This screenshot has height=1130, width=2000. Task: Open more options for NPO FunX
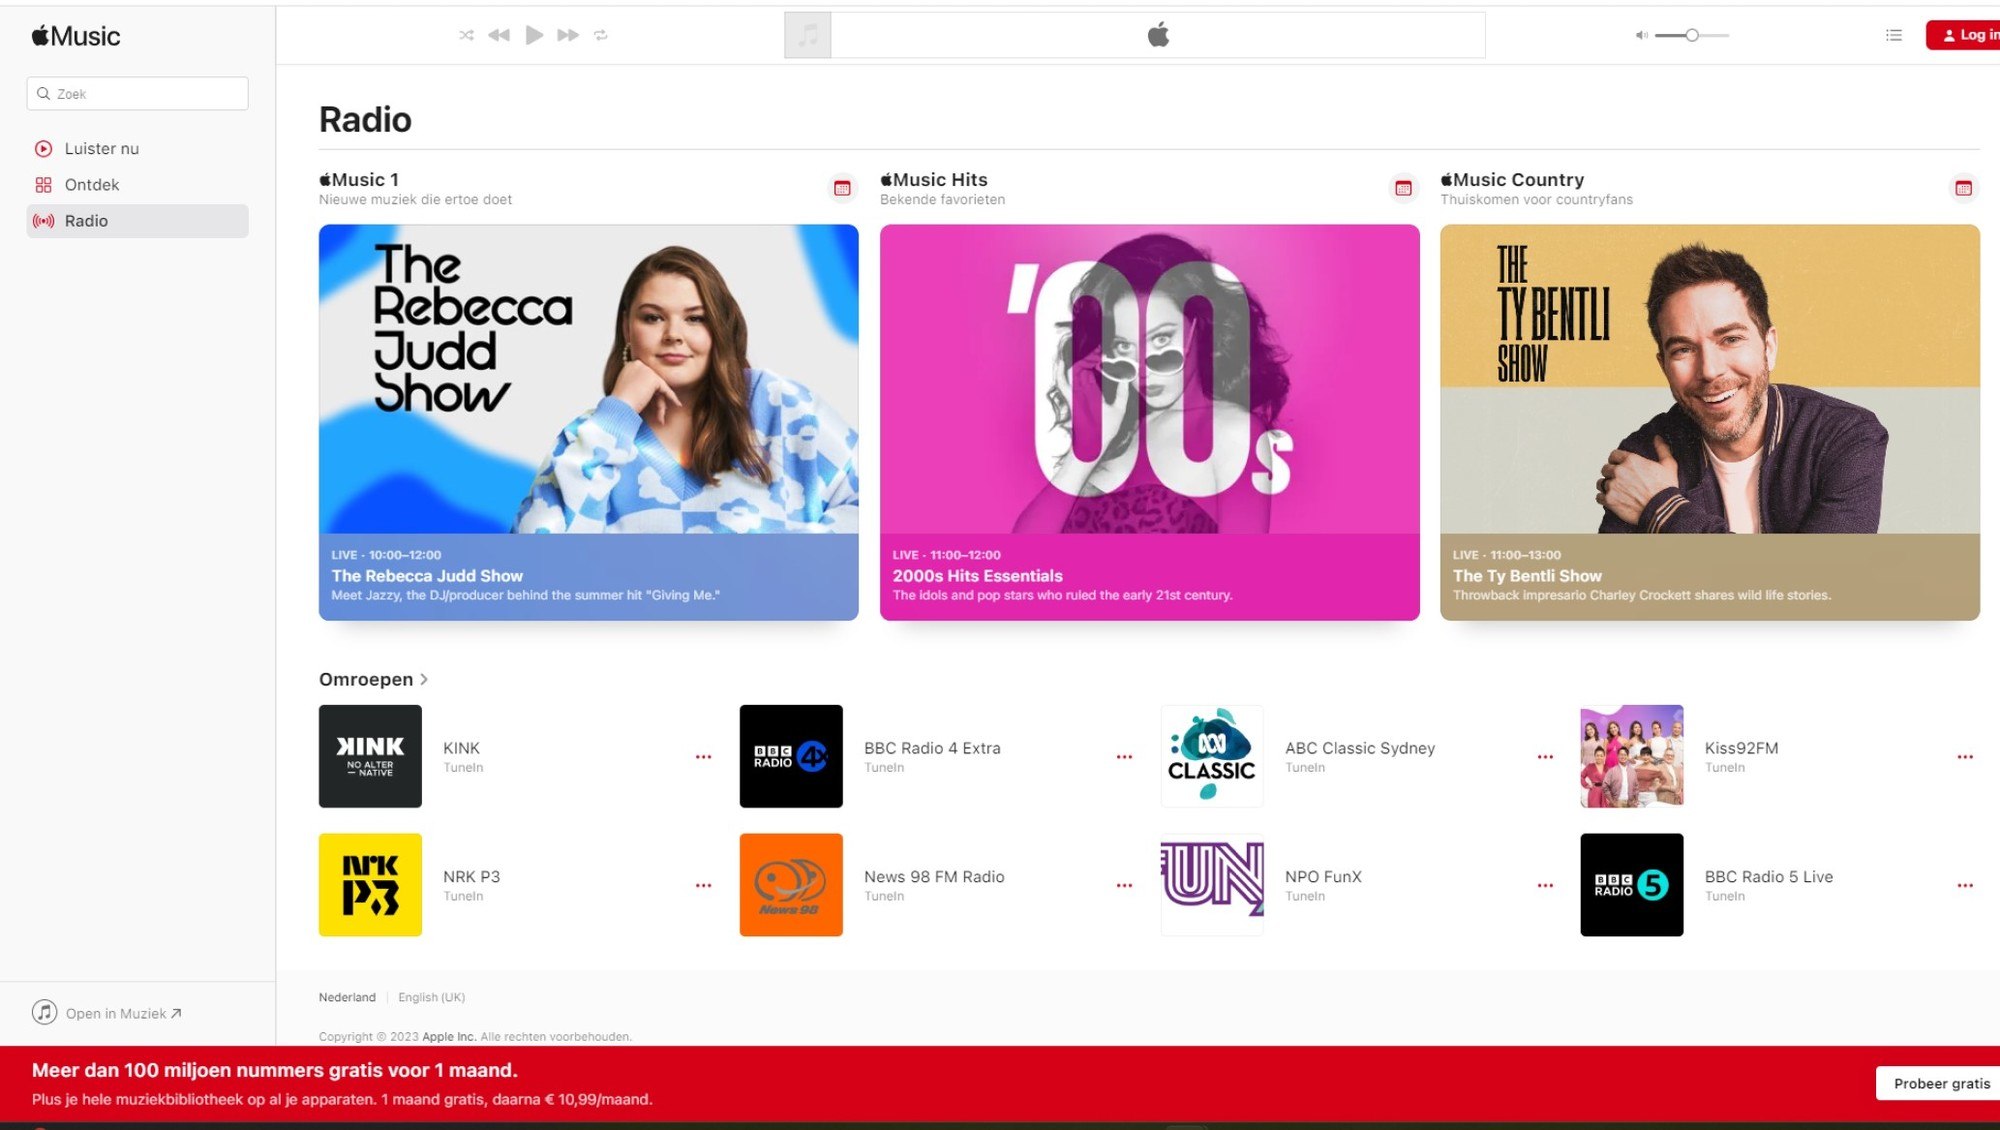click(x=1546, y=886)
